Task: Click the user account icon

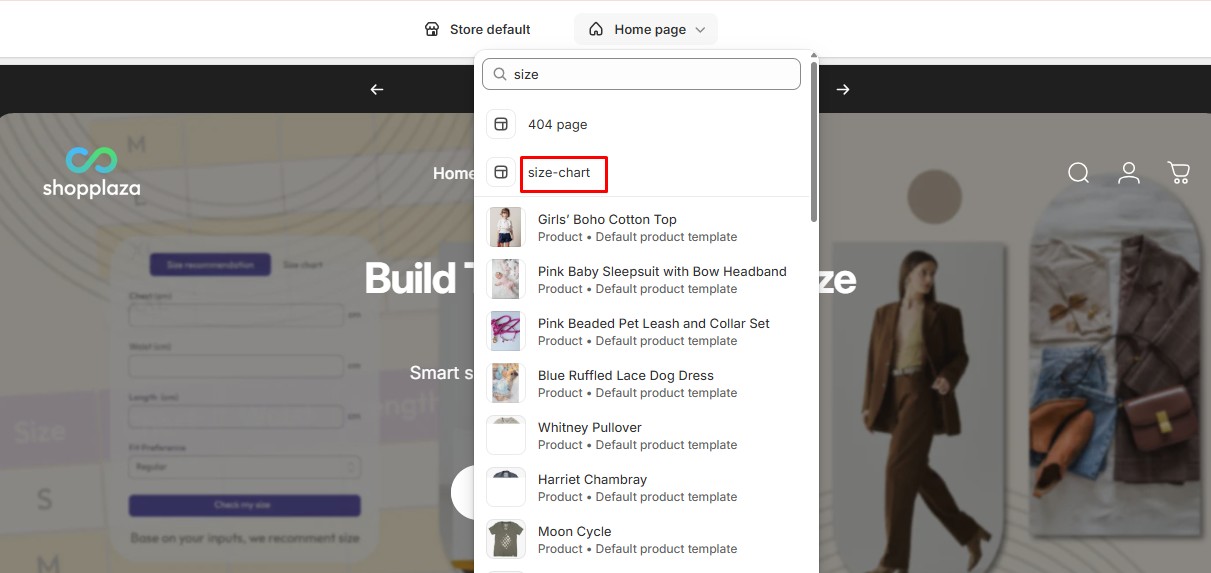Action: [1129, 173]
